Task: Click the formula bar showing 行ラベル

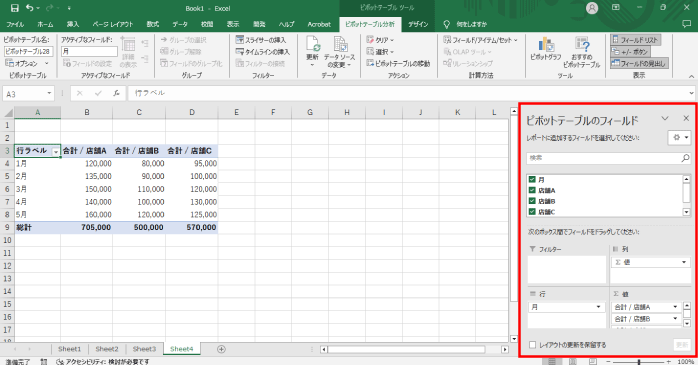Action: (410, 93)
